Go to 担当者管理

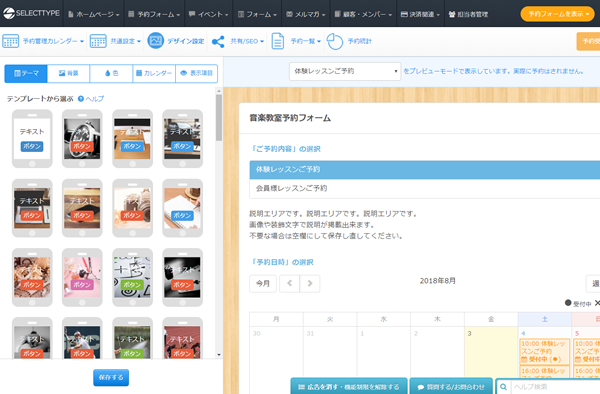468,14
